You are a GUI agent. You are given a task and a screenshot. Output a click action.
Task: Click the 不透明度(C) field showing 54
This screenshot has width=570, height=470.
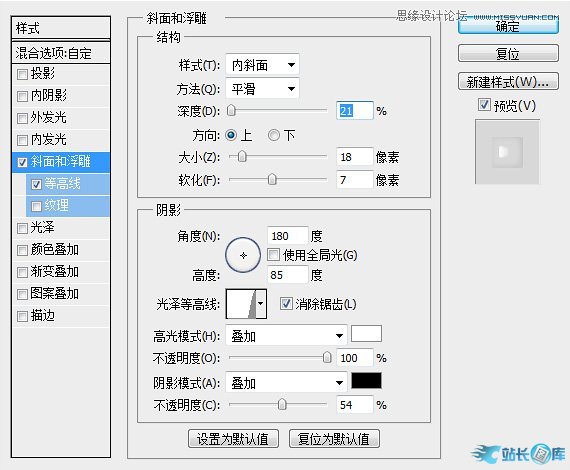click(354, 405)
